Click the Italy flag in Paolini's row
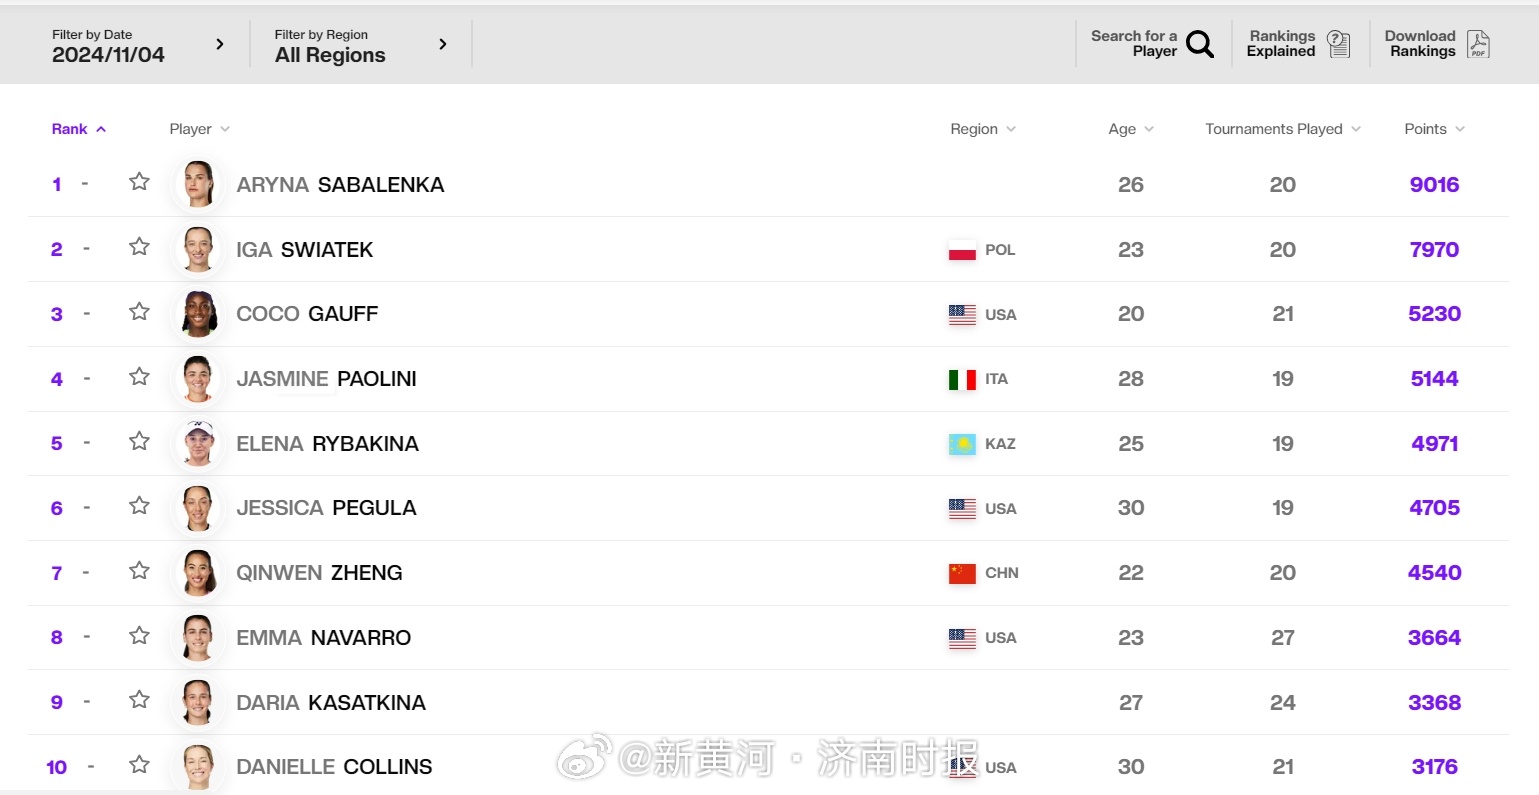Screen dimensions: 1539x795 [x=962, y=379]
